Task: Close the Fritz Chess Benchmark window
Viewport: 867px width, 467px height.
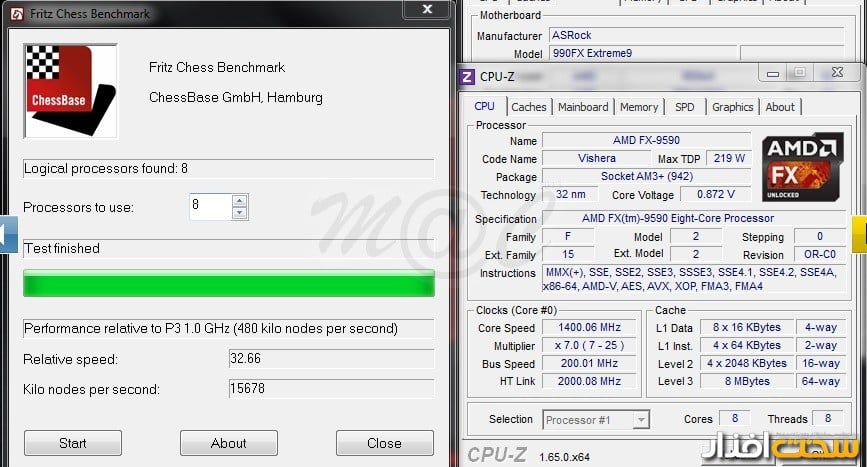Action: click(427, 9)
